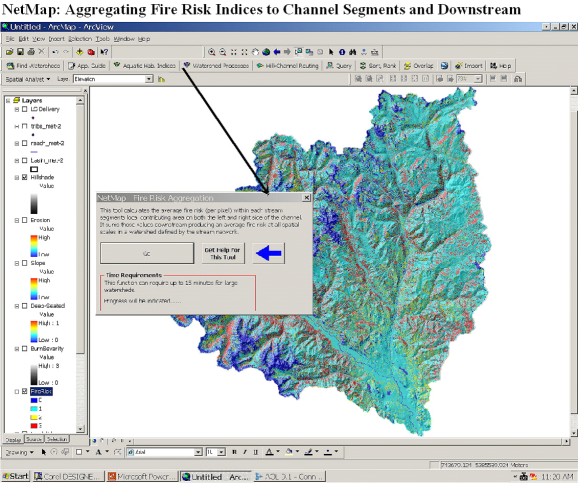578x484 pixels.
Task: Click the Find binoculars icon
Action: click(353, 52)
